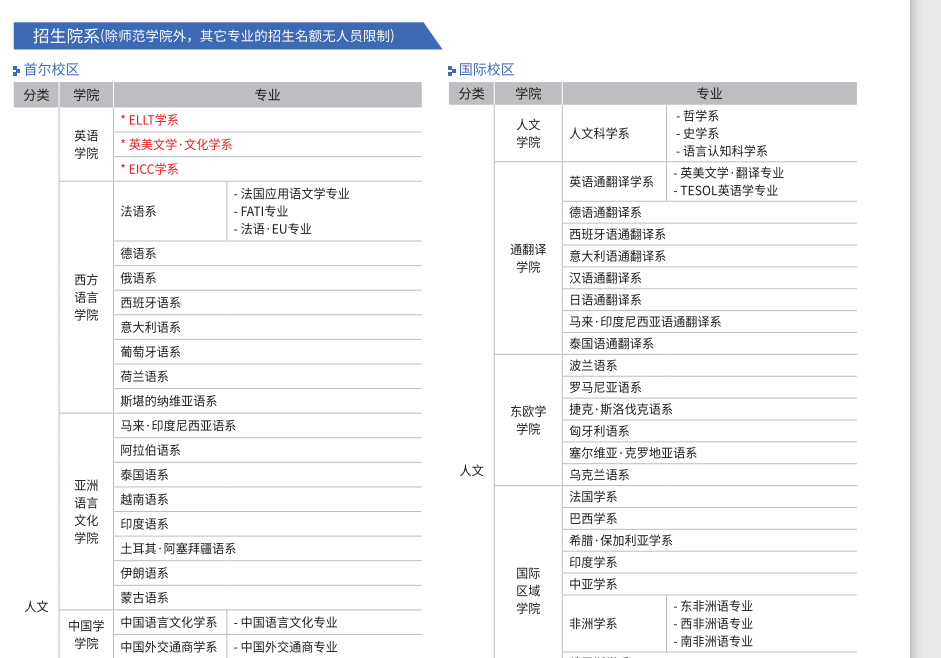The image size is (941, 658).
Task: Select the 人文学院 cell
Action: 529,133
